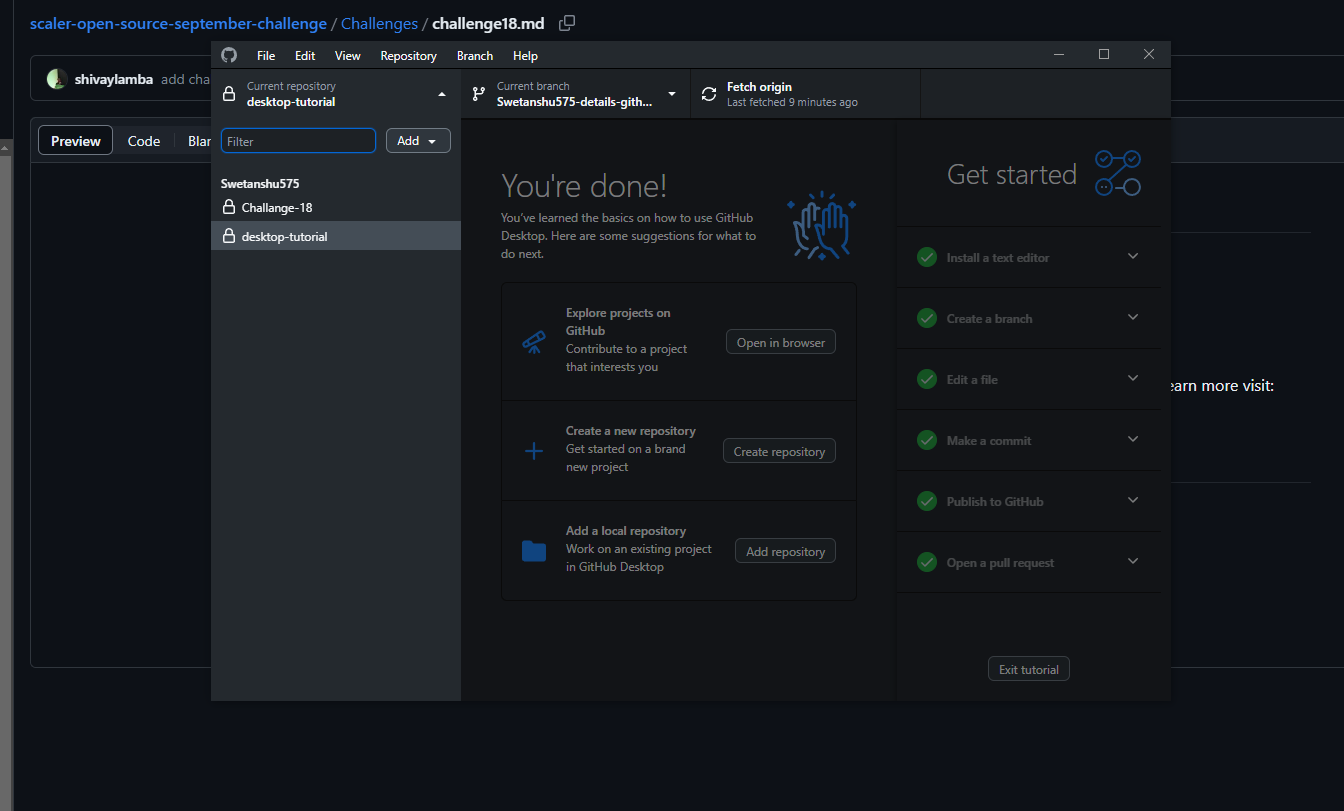
Task: Click the green check on Make a commit
Action: pos(926,440)
